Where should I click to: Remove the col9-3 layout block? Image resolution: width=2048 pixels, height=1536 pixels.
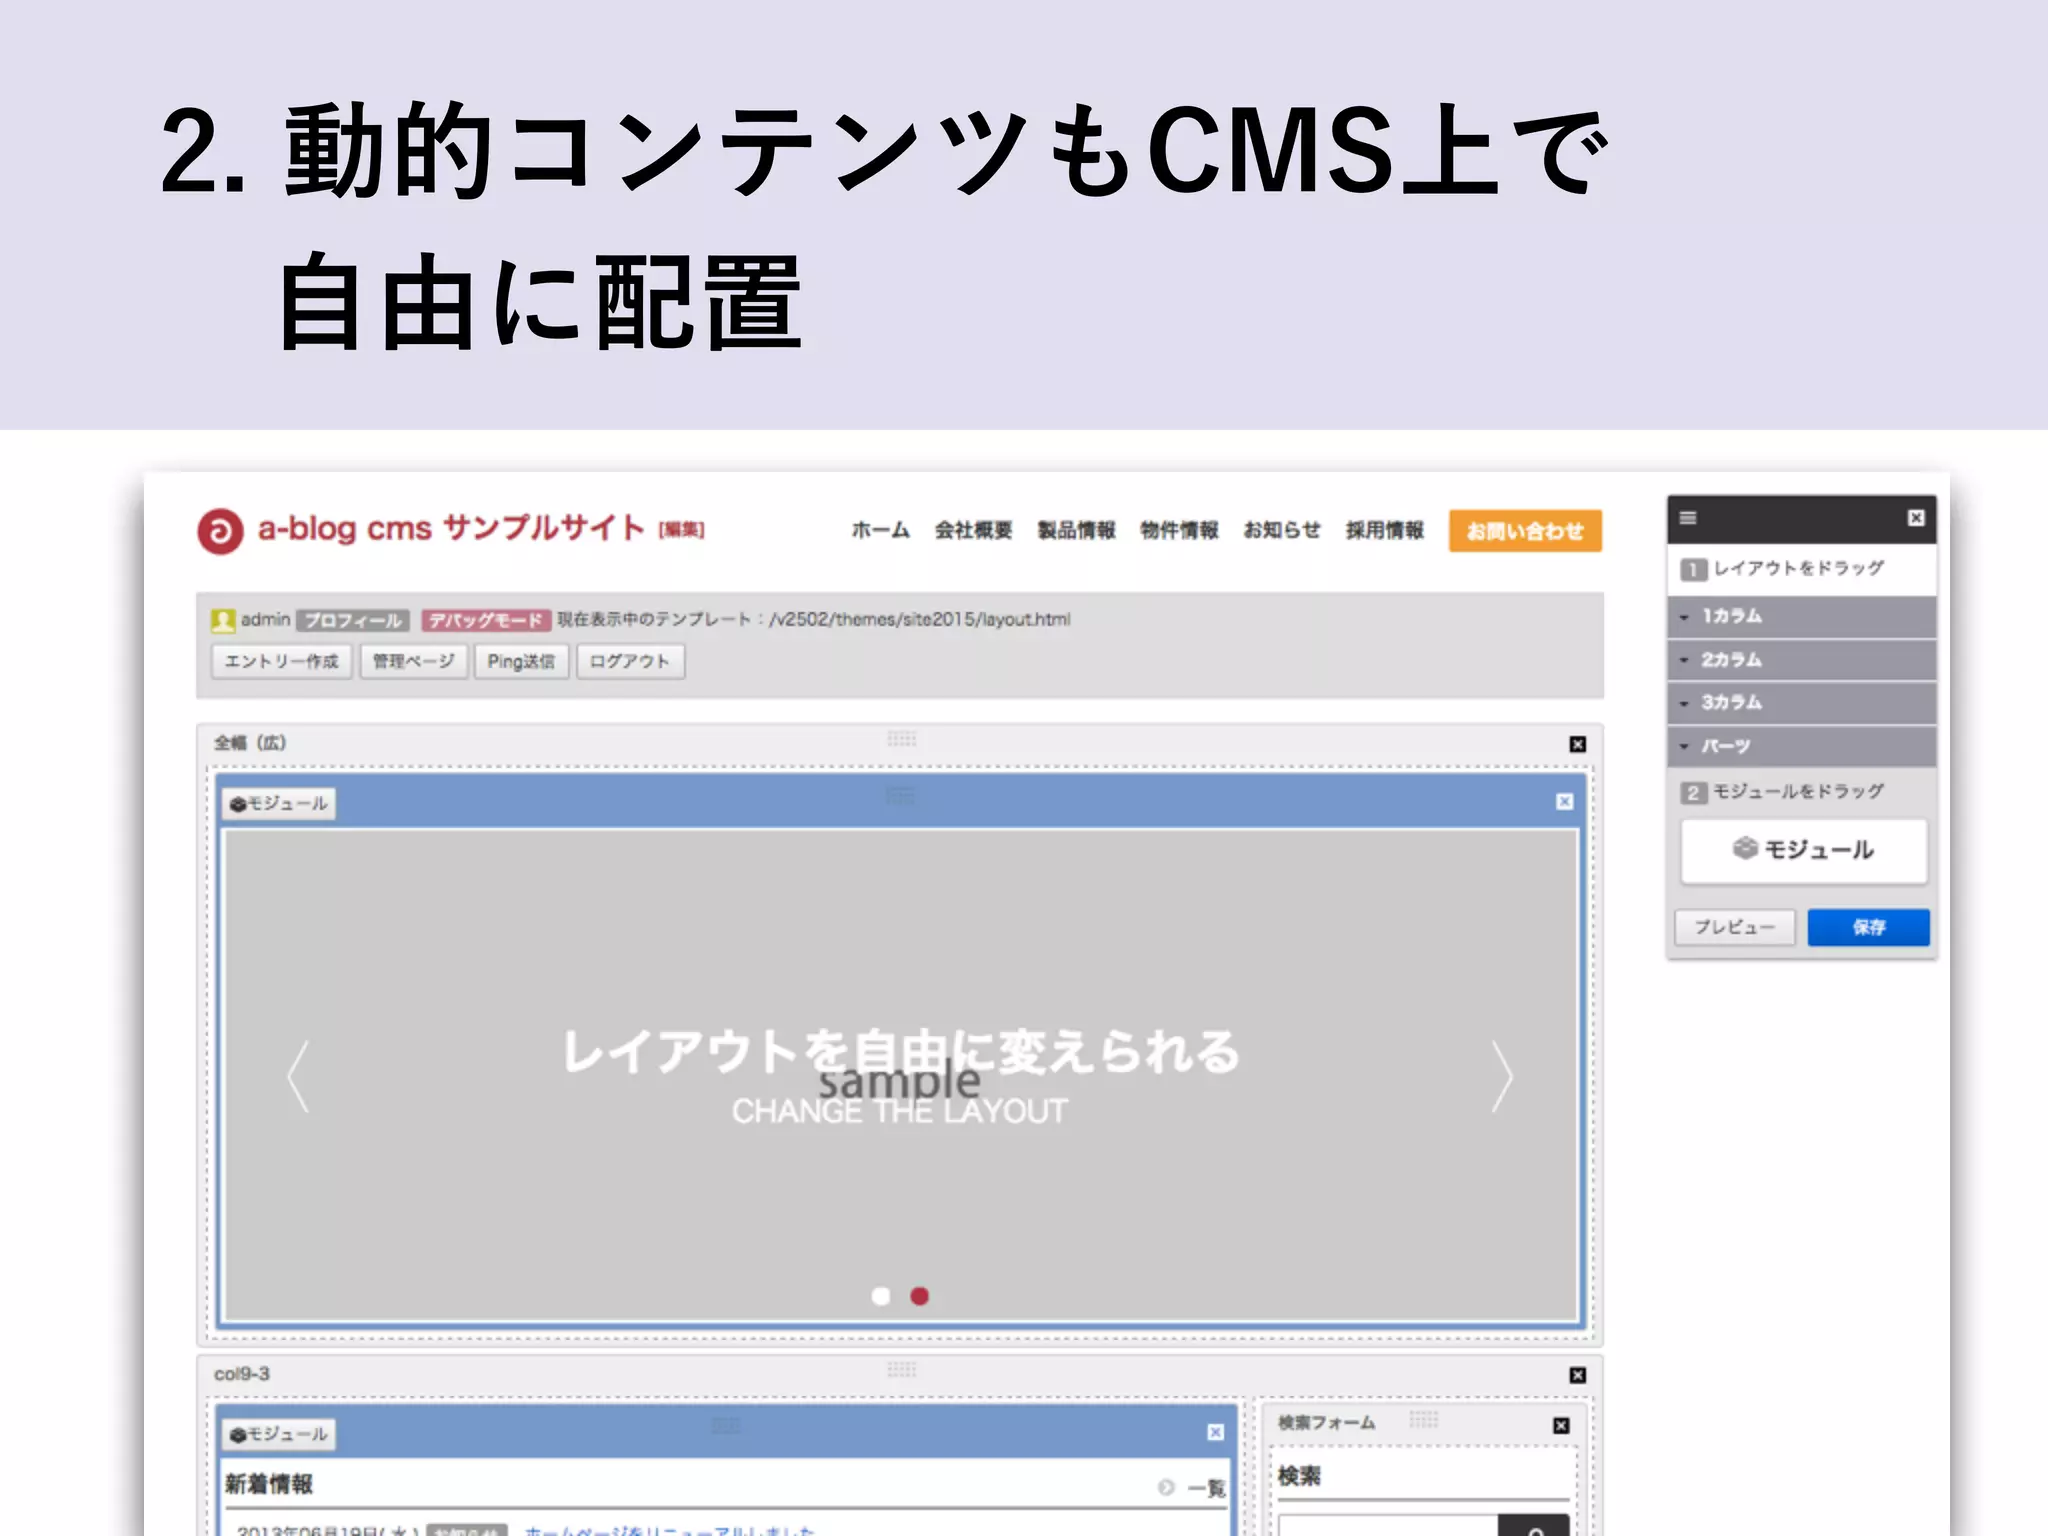pyautogui.click(x=1578, y=1375)
